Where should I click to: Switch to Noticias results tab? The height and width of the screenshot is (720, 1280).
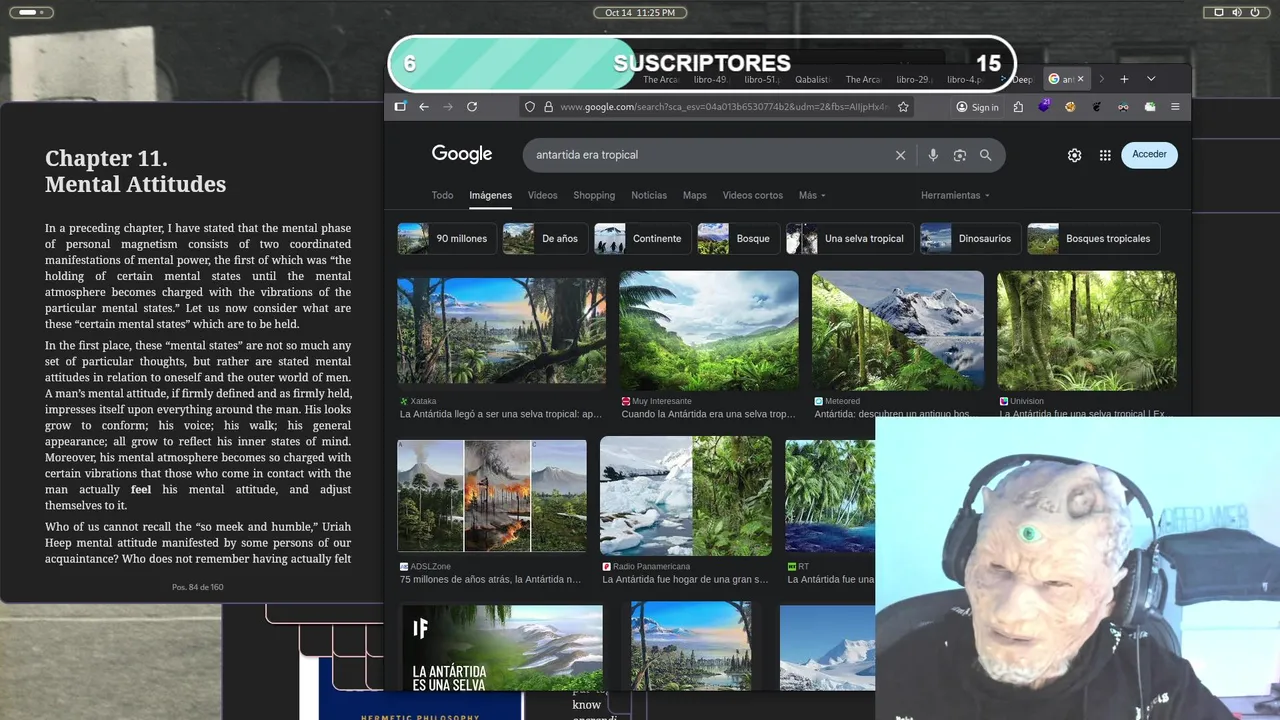tap(649, 195)
